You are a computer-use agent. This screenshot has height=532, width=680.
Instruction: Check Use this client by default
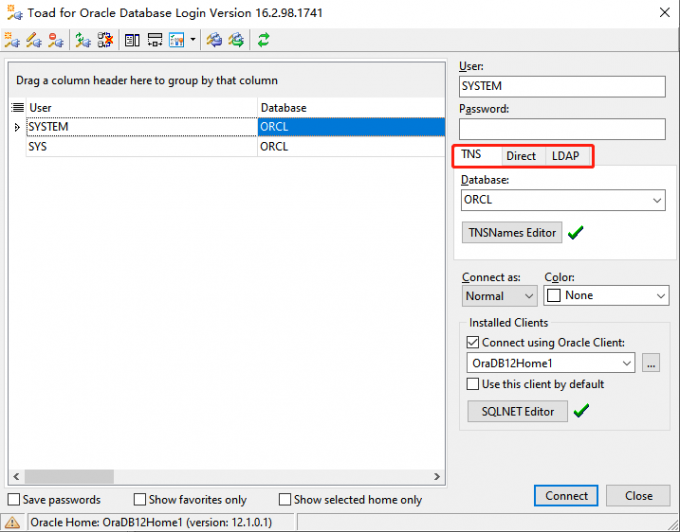pos(473,384)
